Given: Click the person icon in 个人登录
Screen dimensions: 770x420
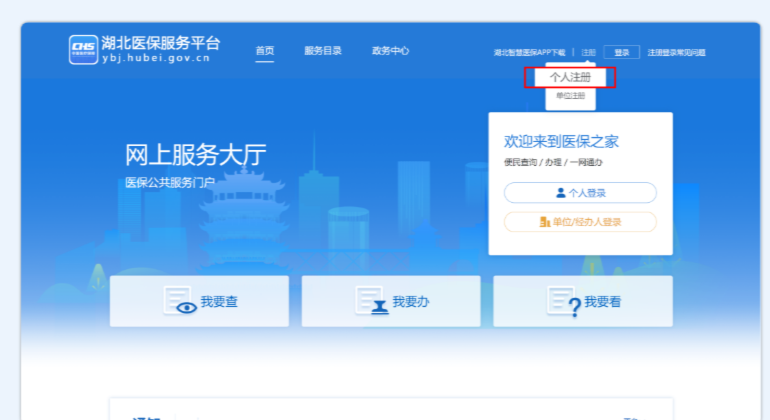Looking at the screenshot, I should click(x=560, y=193).
